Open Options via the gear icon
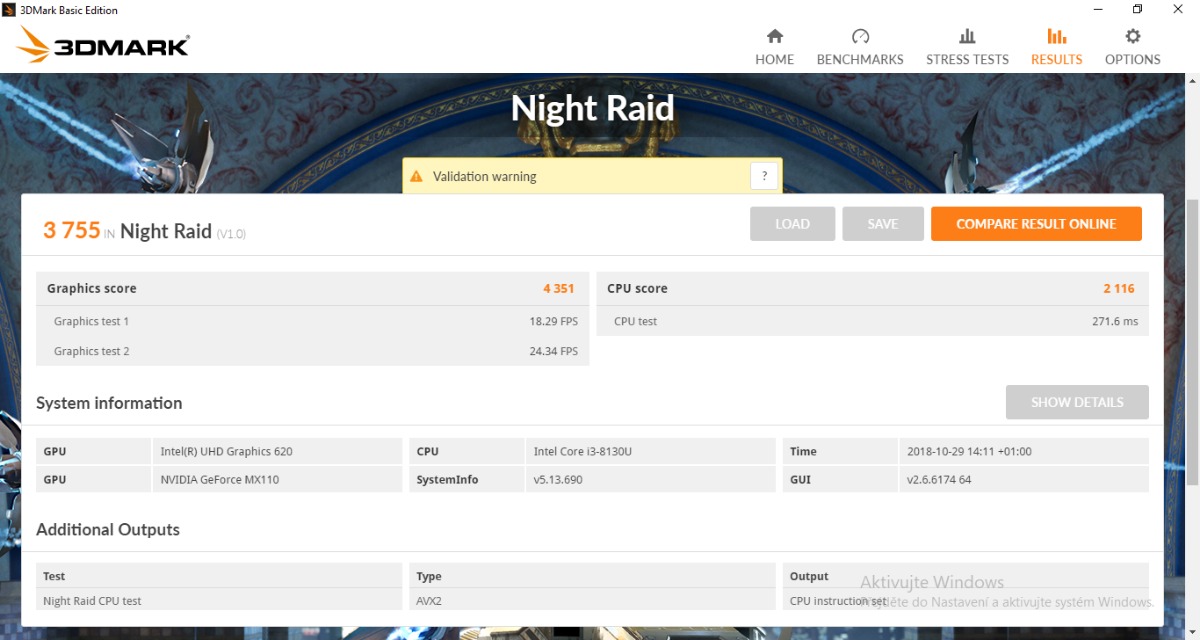Image resolution: width=1200 pixels, height=640 pixels. (x=1132, y=37)
